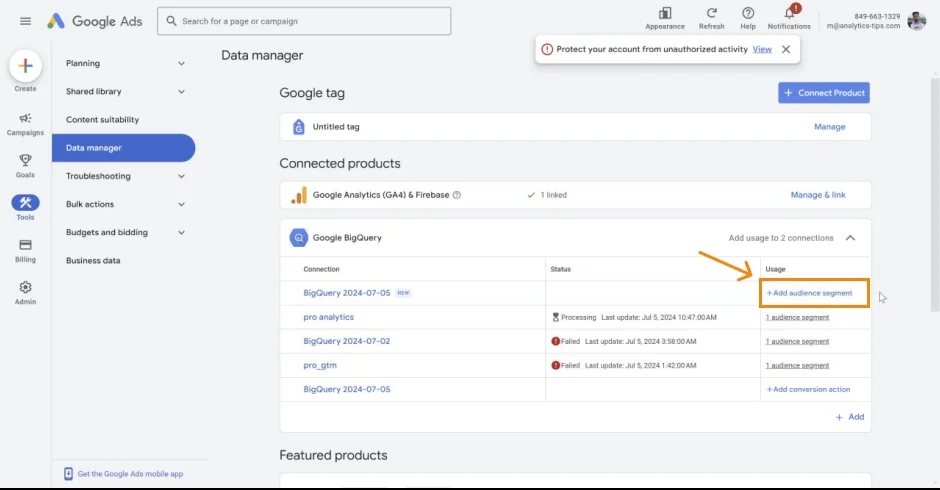Open Business data page
Viewport: 940px width, 490px height.
point(93,260)
